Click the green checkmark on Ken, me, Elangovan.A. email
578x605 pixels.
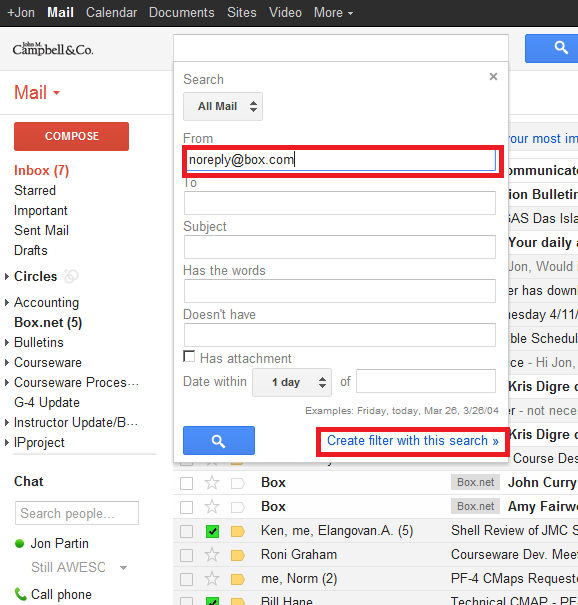[212, 531]
